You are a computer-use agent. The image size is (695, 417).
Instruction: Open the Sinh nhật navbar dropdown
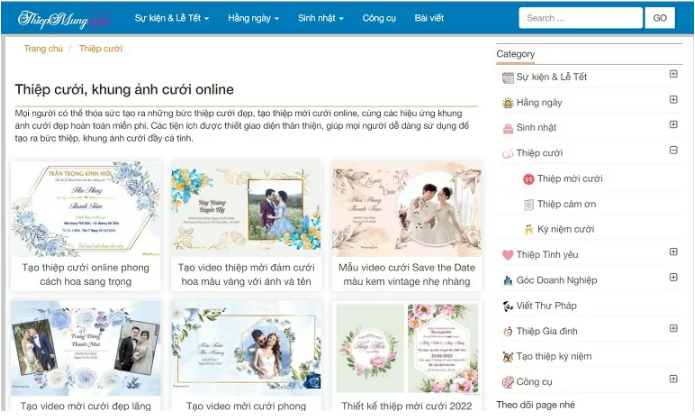click(320, 18)
